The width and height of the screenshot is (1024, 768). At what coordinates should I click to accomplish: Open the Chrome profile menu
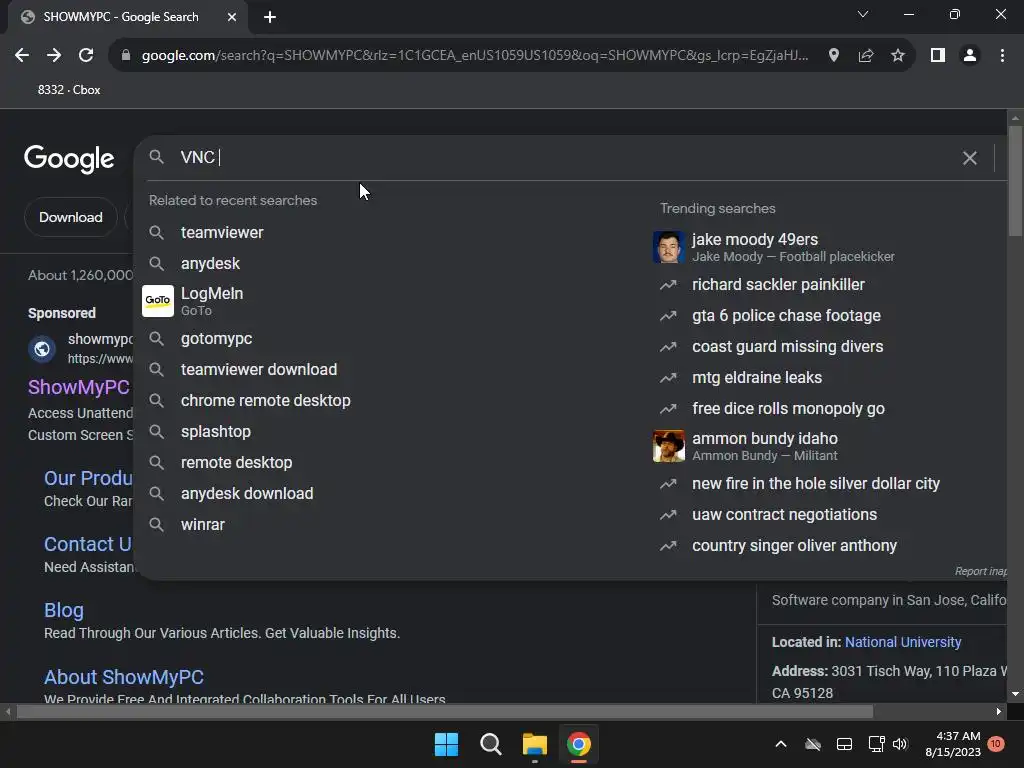(x=970, y=56)
